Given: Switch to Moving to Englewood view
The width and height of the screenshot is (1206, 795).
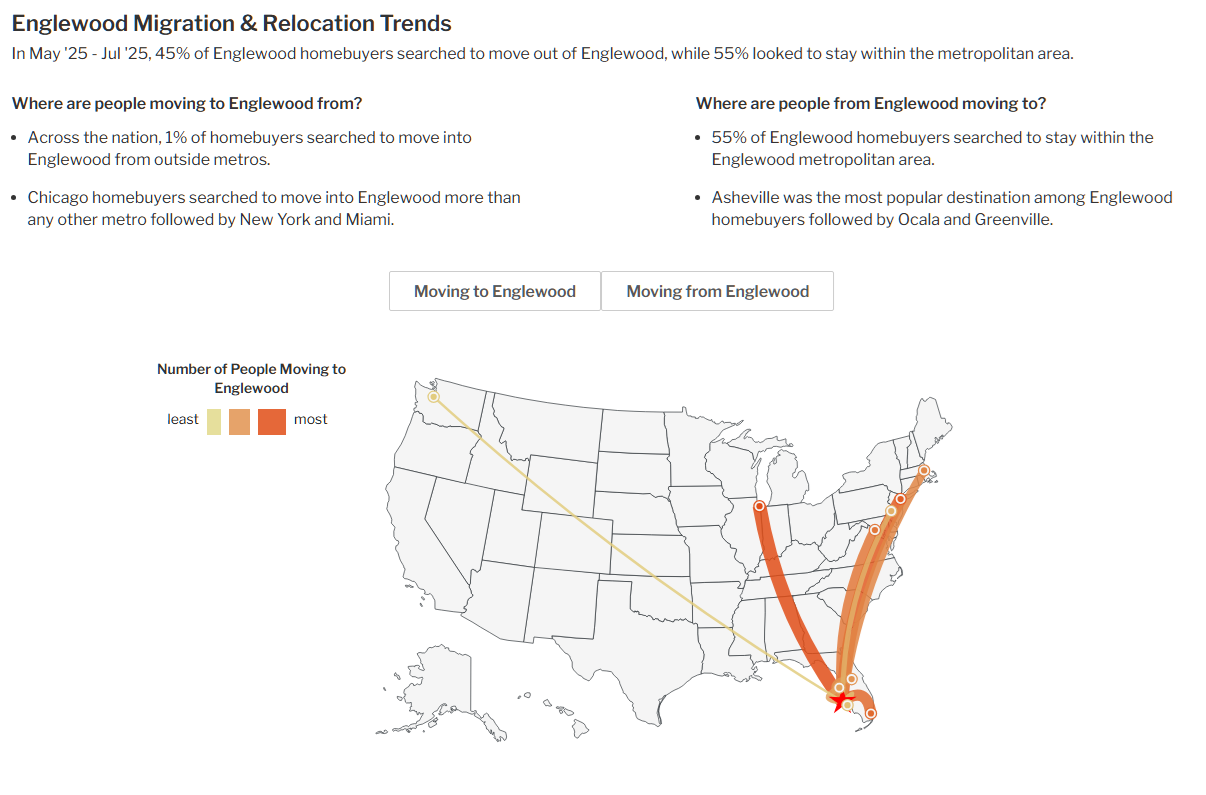Looking at the screenshot, I should (x=495, y=291).
